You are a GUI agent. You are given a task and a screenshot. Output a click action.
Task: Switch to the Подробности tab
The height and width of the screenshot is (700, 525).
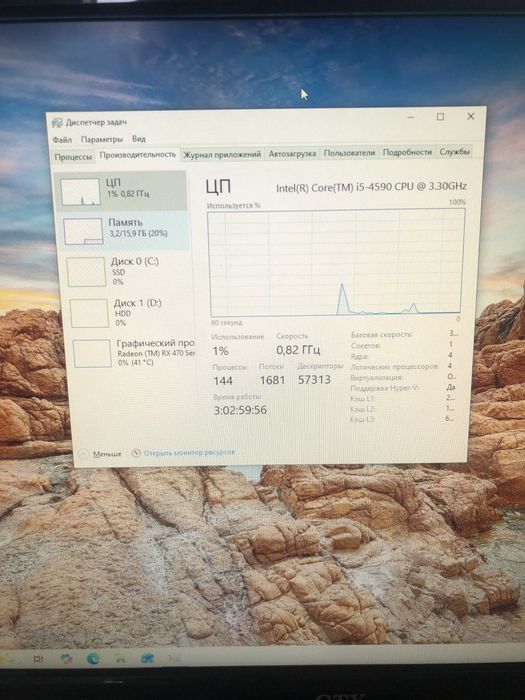coord(407,152)
